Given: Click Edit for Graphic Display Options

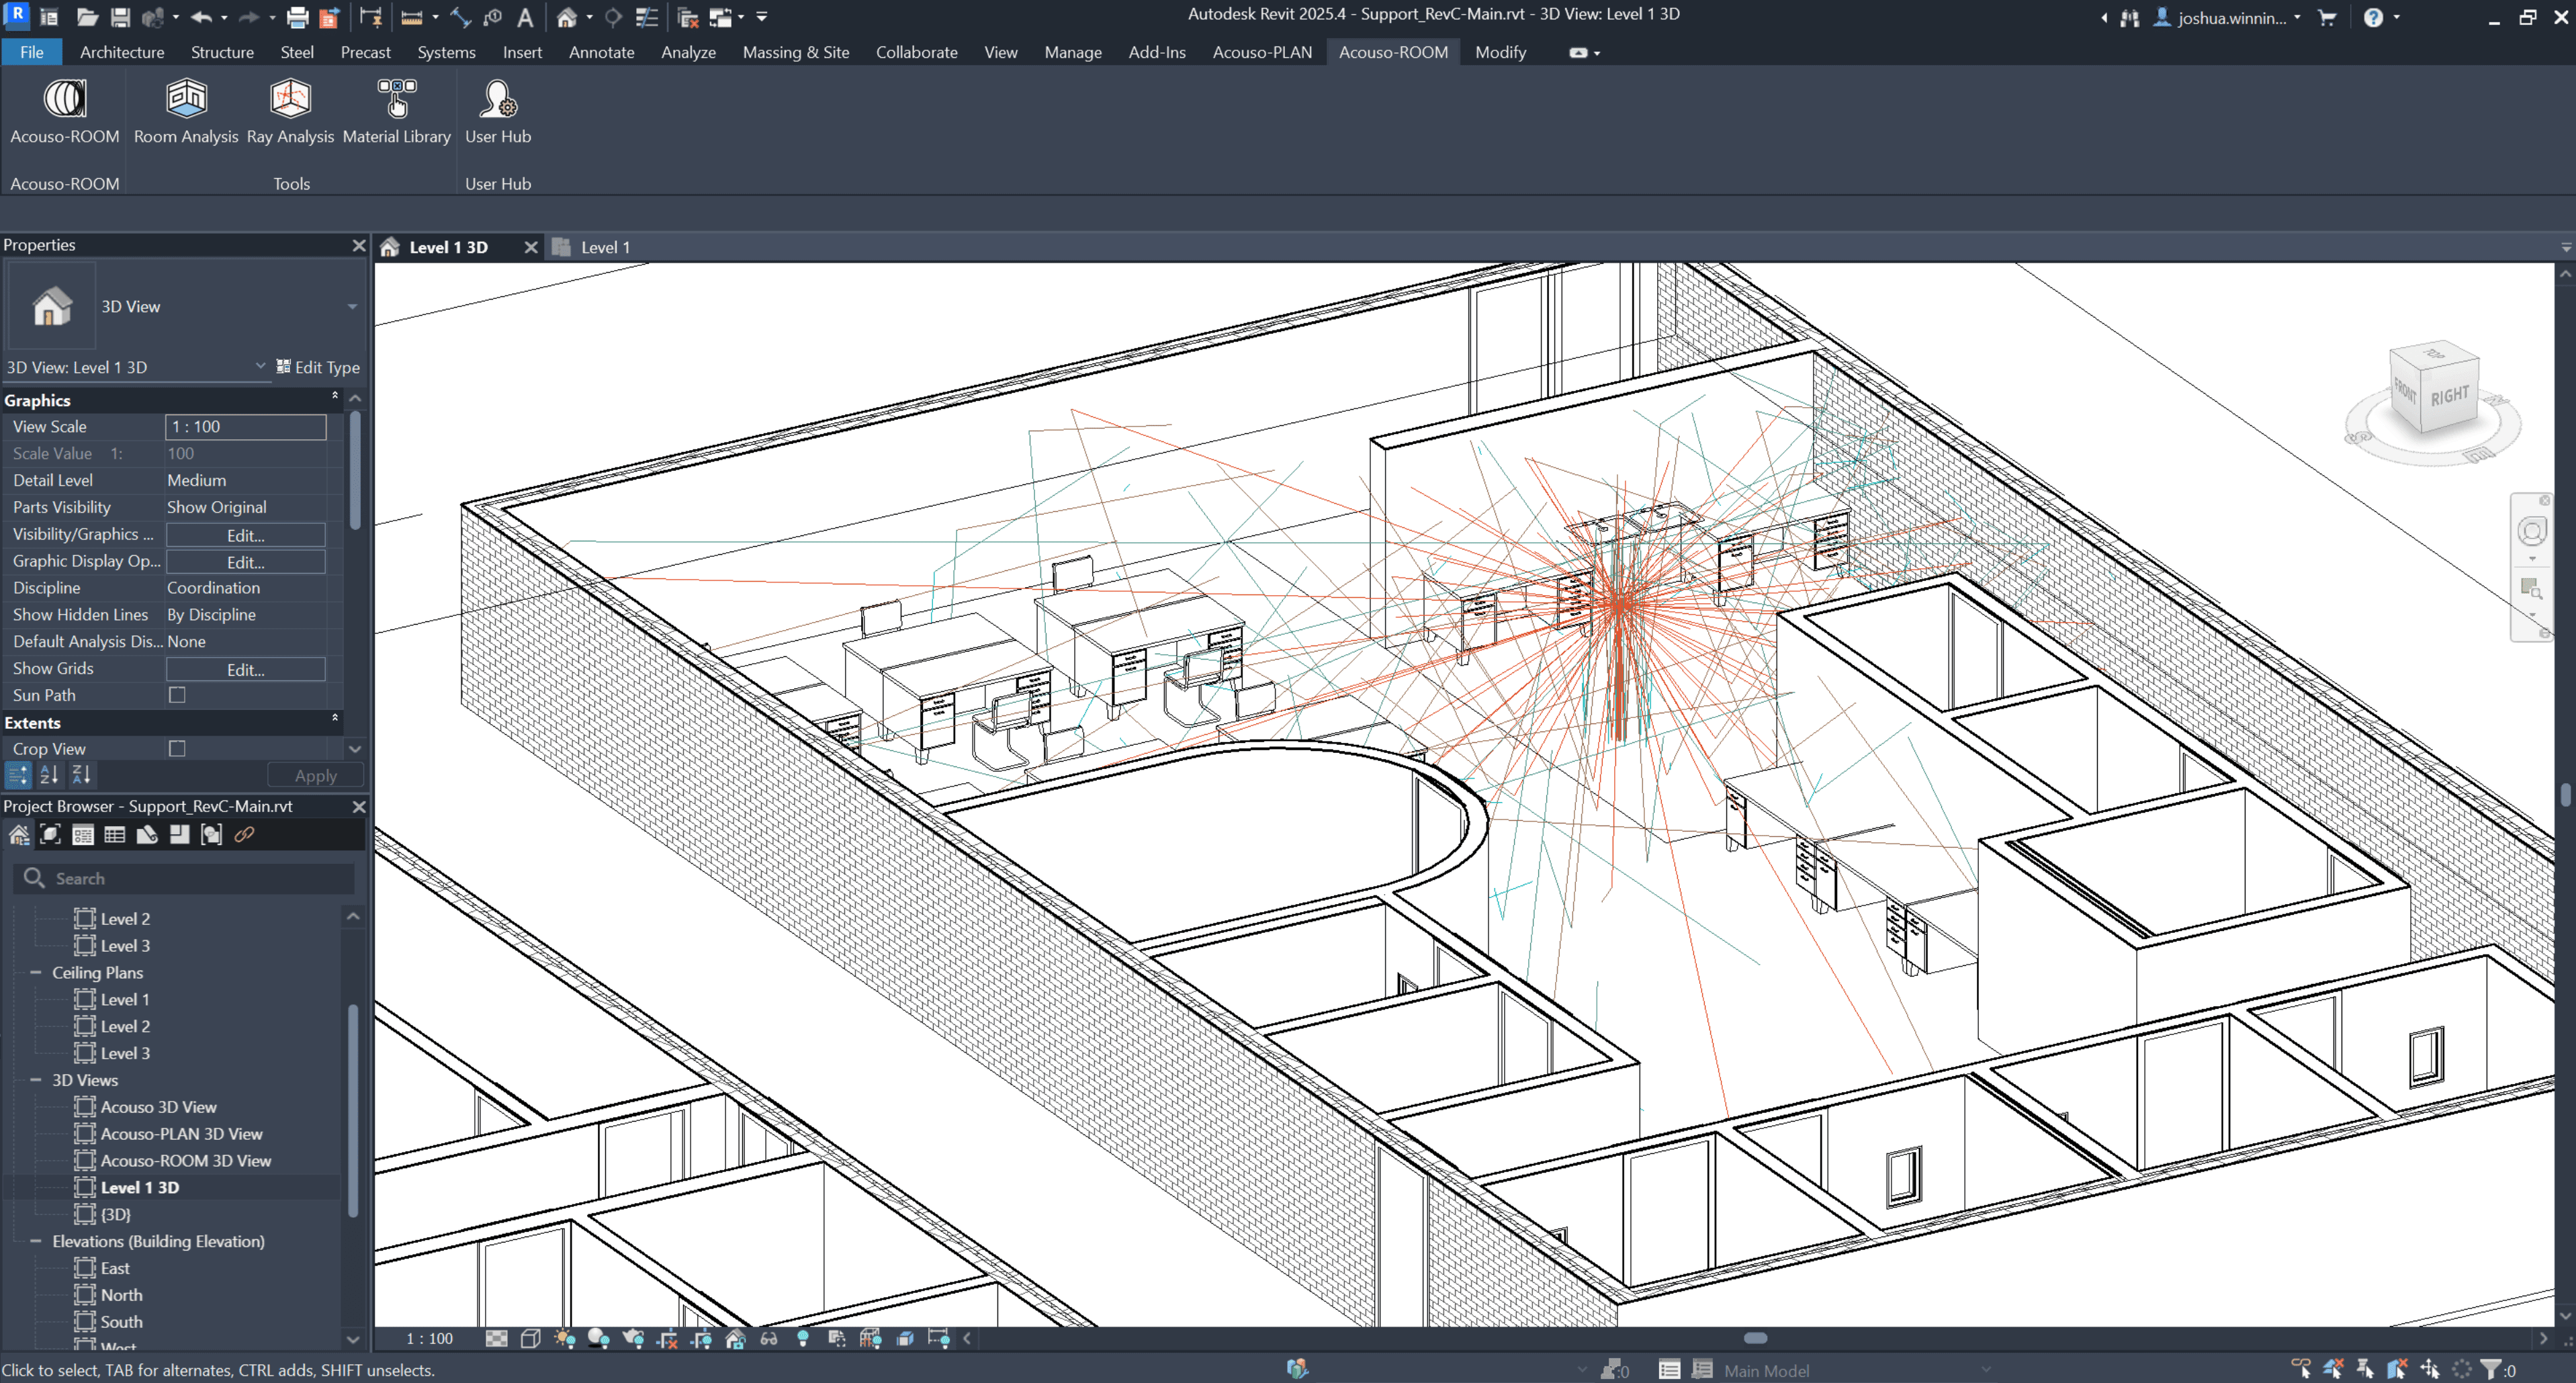Looking at the screenshot, I should (245, 562).
